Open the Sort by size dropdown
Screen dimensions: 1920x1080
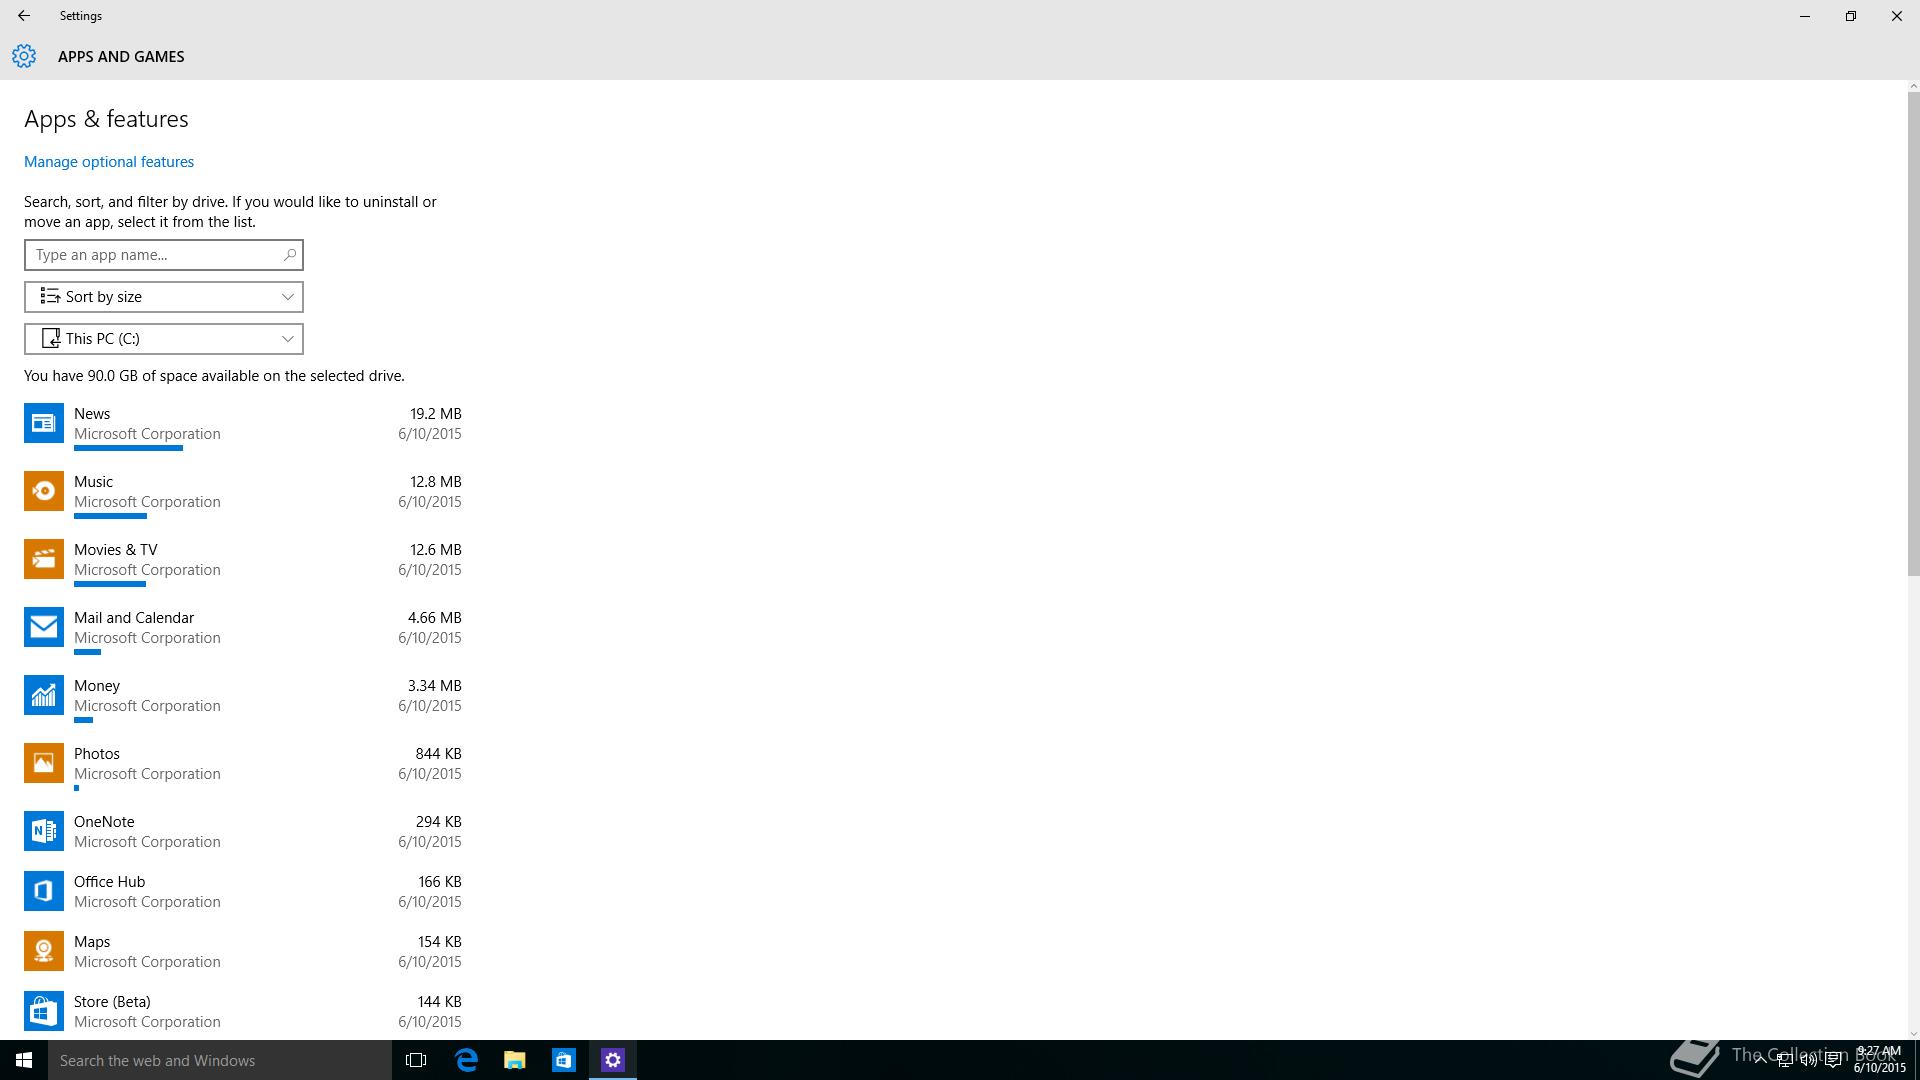click(x=164, y=297)
